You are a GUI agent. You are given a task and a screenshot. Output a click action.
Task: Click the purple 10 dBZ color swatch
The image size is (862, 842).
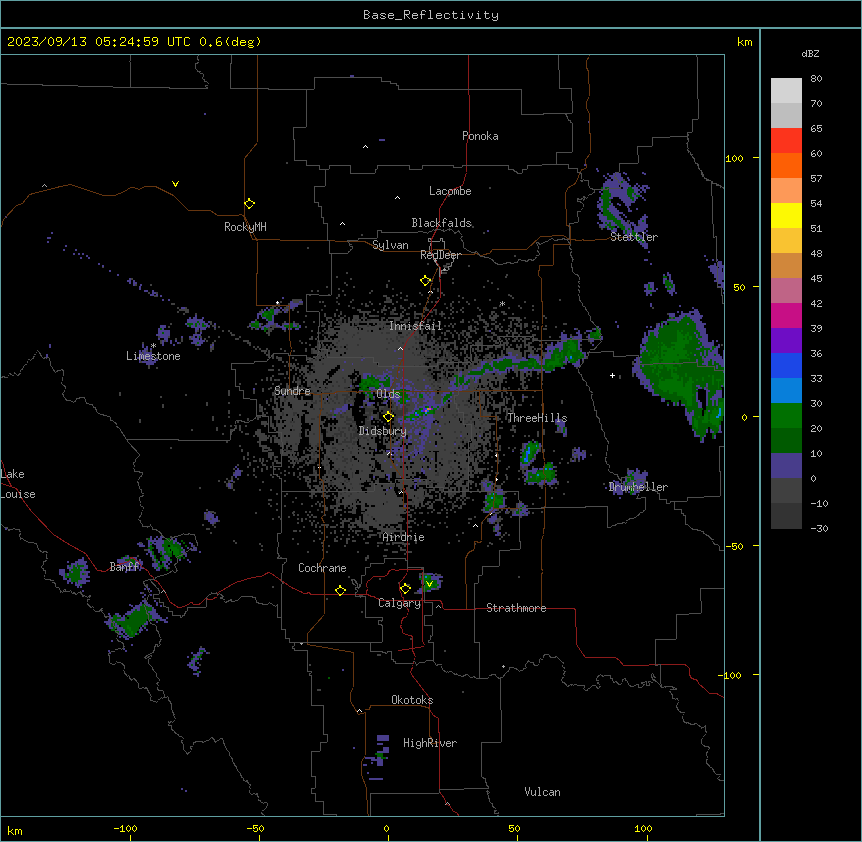[786, 466]
